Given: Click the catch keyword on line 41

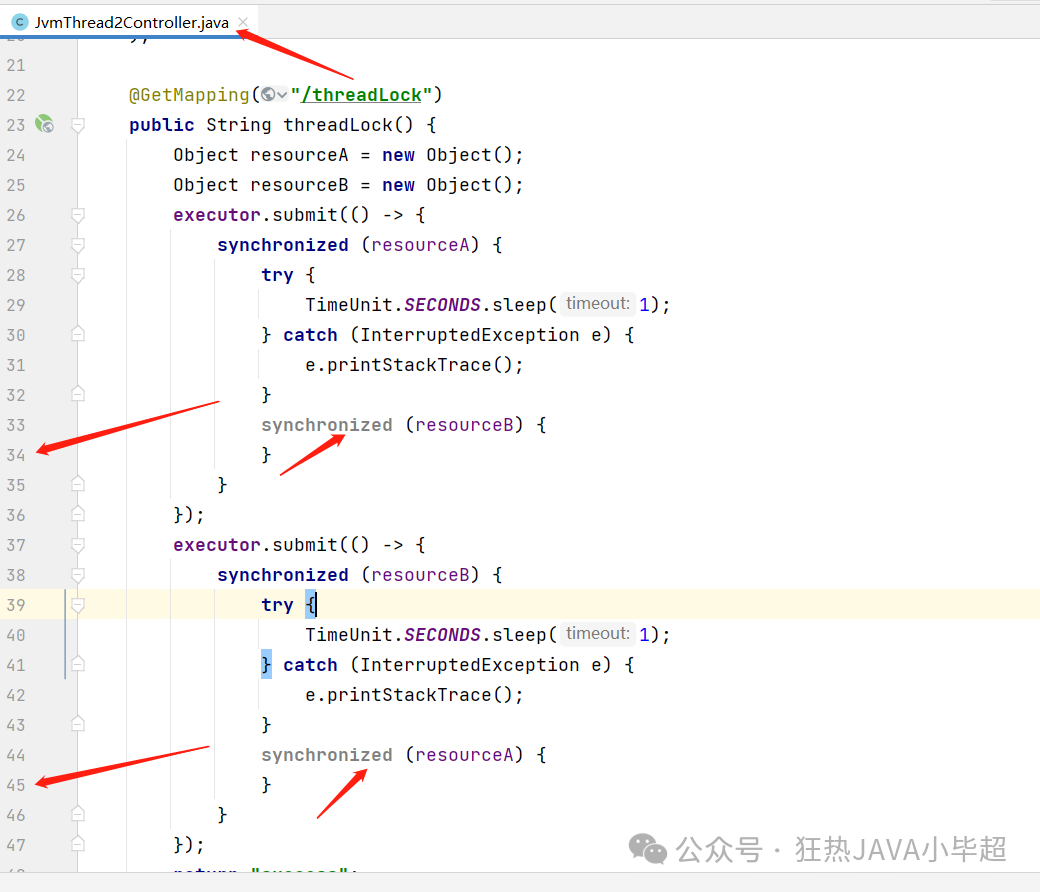Looking at the screenshot, I should [310, 665].
